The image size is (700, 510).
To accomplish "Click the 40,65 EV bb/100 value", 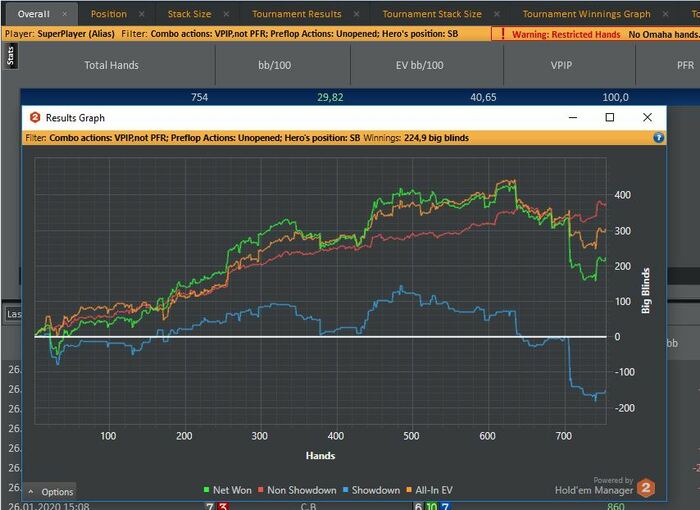I will pyautogui.click(x=483, y=97).
